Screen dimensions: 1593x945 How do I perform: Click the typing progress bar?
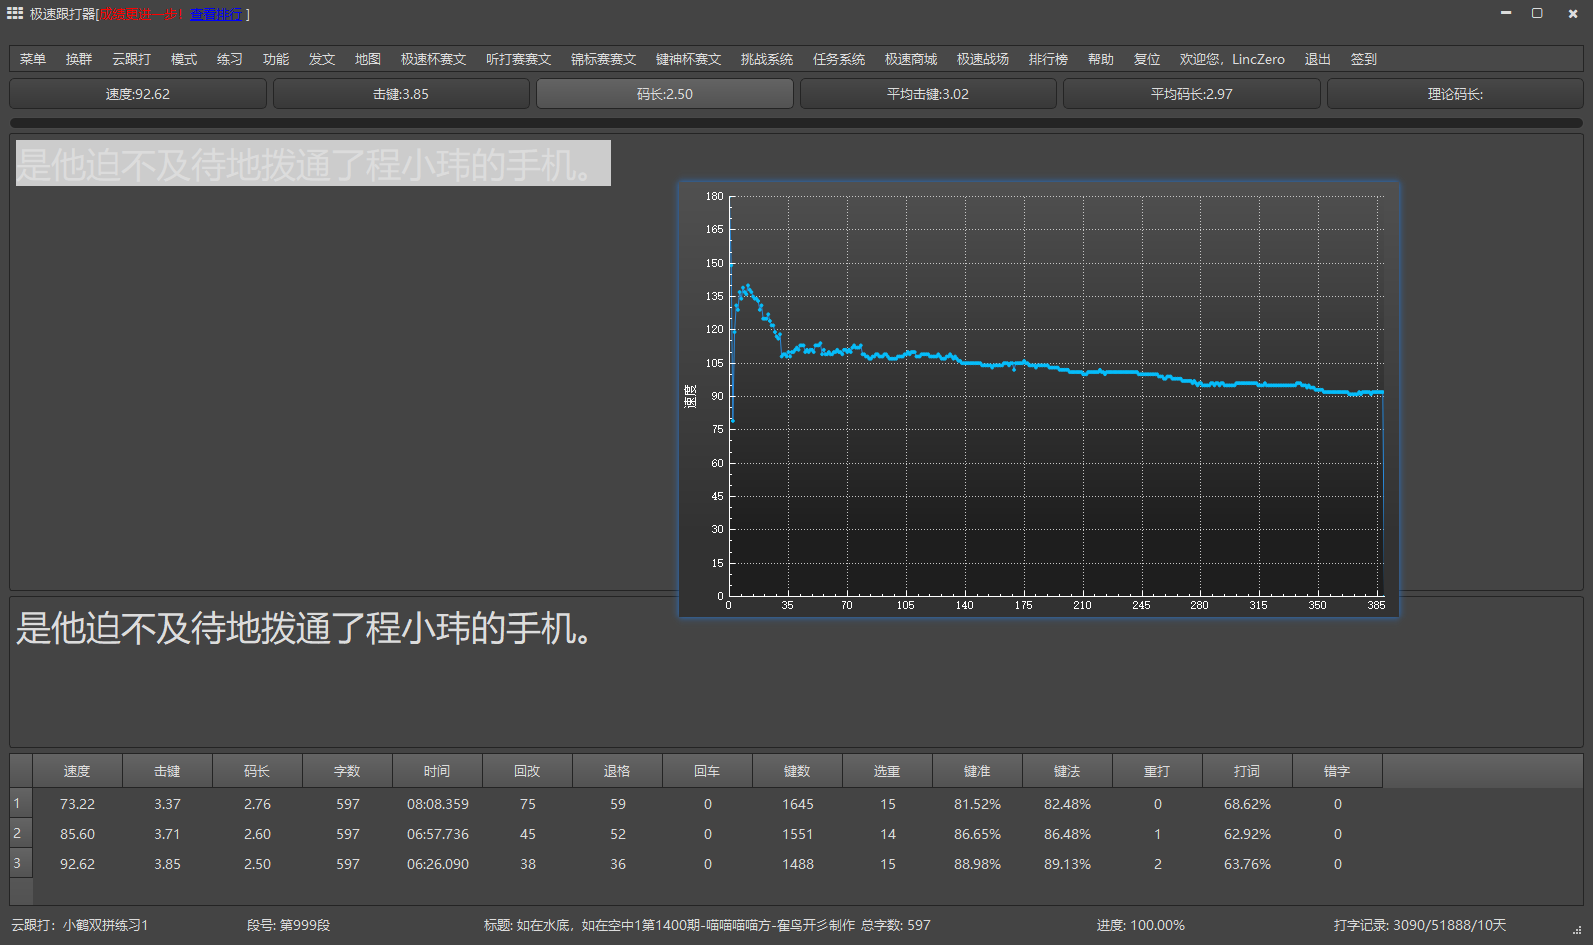pos(796,123)
